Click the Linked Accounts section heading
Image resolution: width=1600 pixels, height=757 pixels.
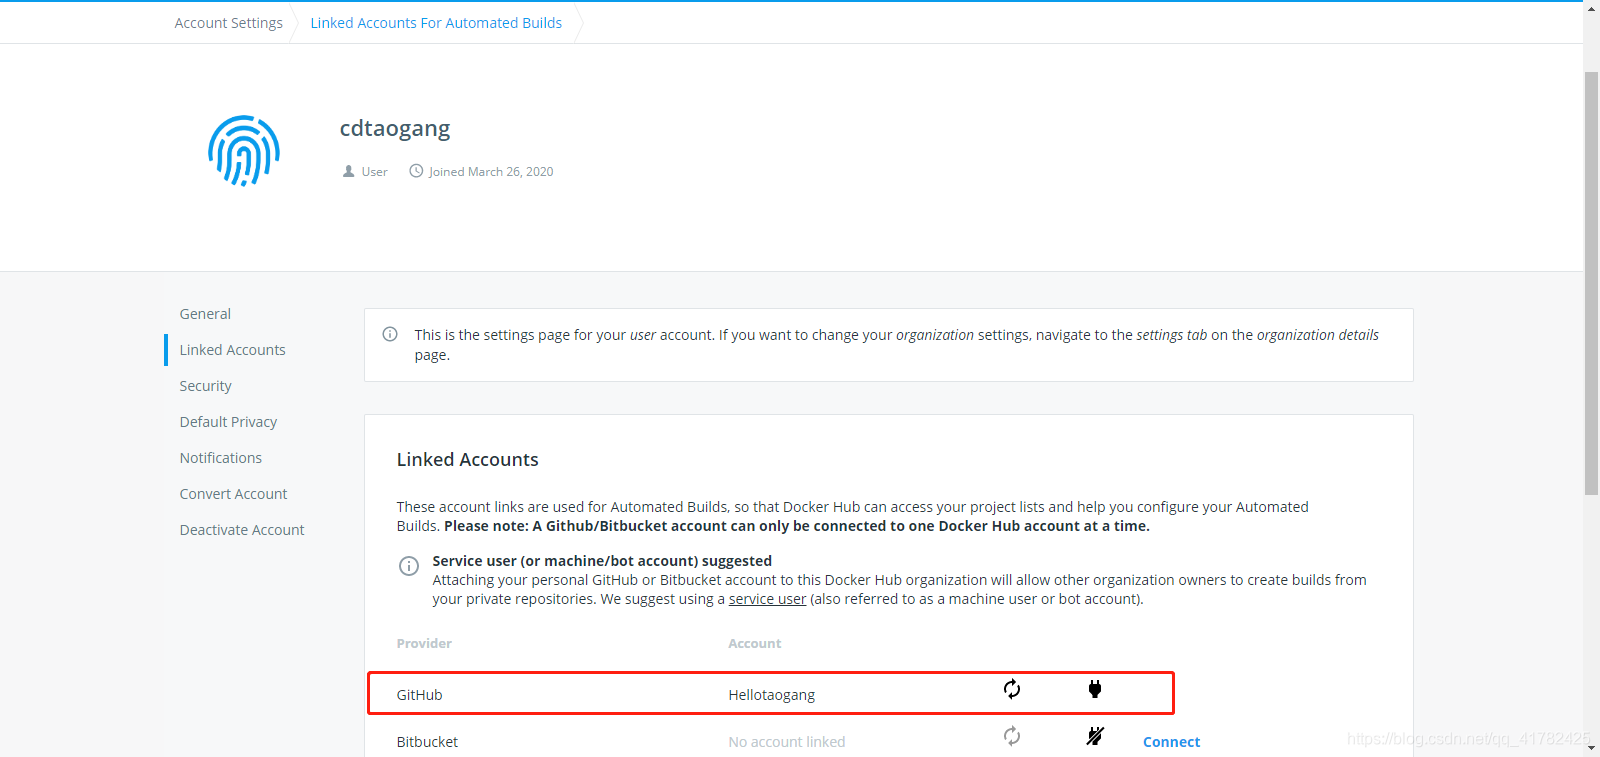(x=467, y=460)
